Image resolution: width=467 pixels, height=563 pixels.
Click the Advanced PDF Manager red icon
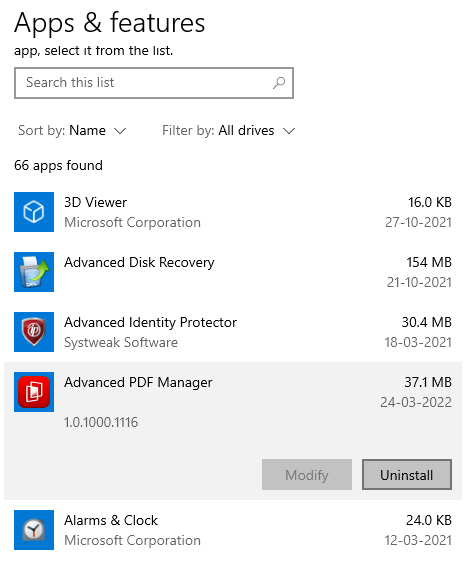click(x=34, y=392)
